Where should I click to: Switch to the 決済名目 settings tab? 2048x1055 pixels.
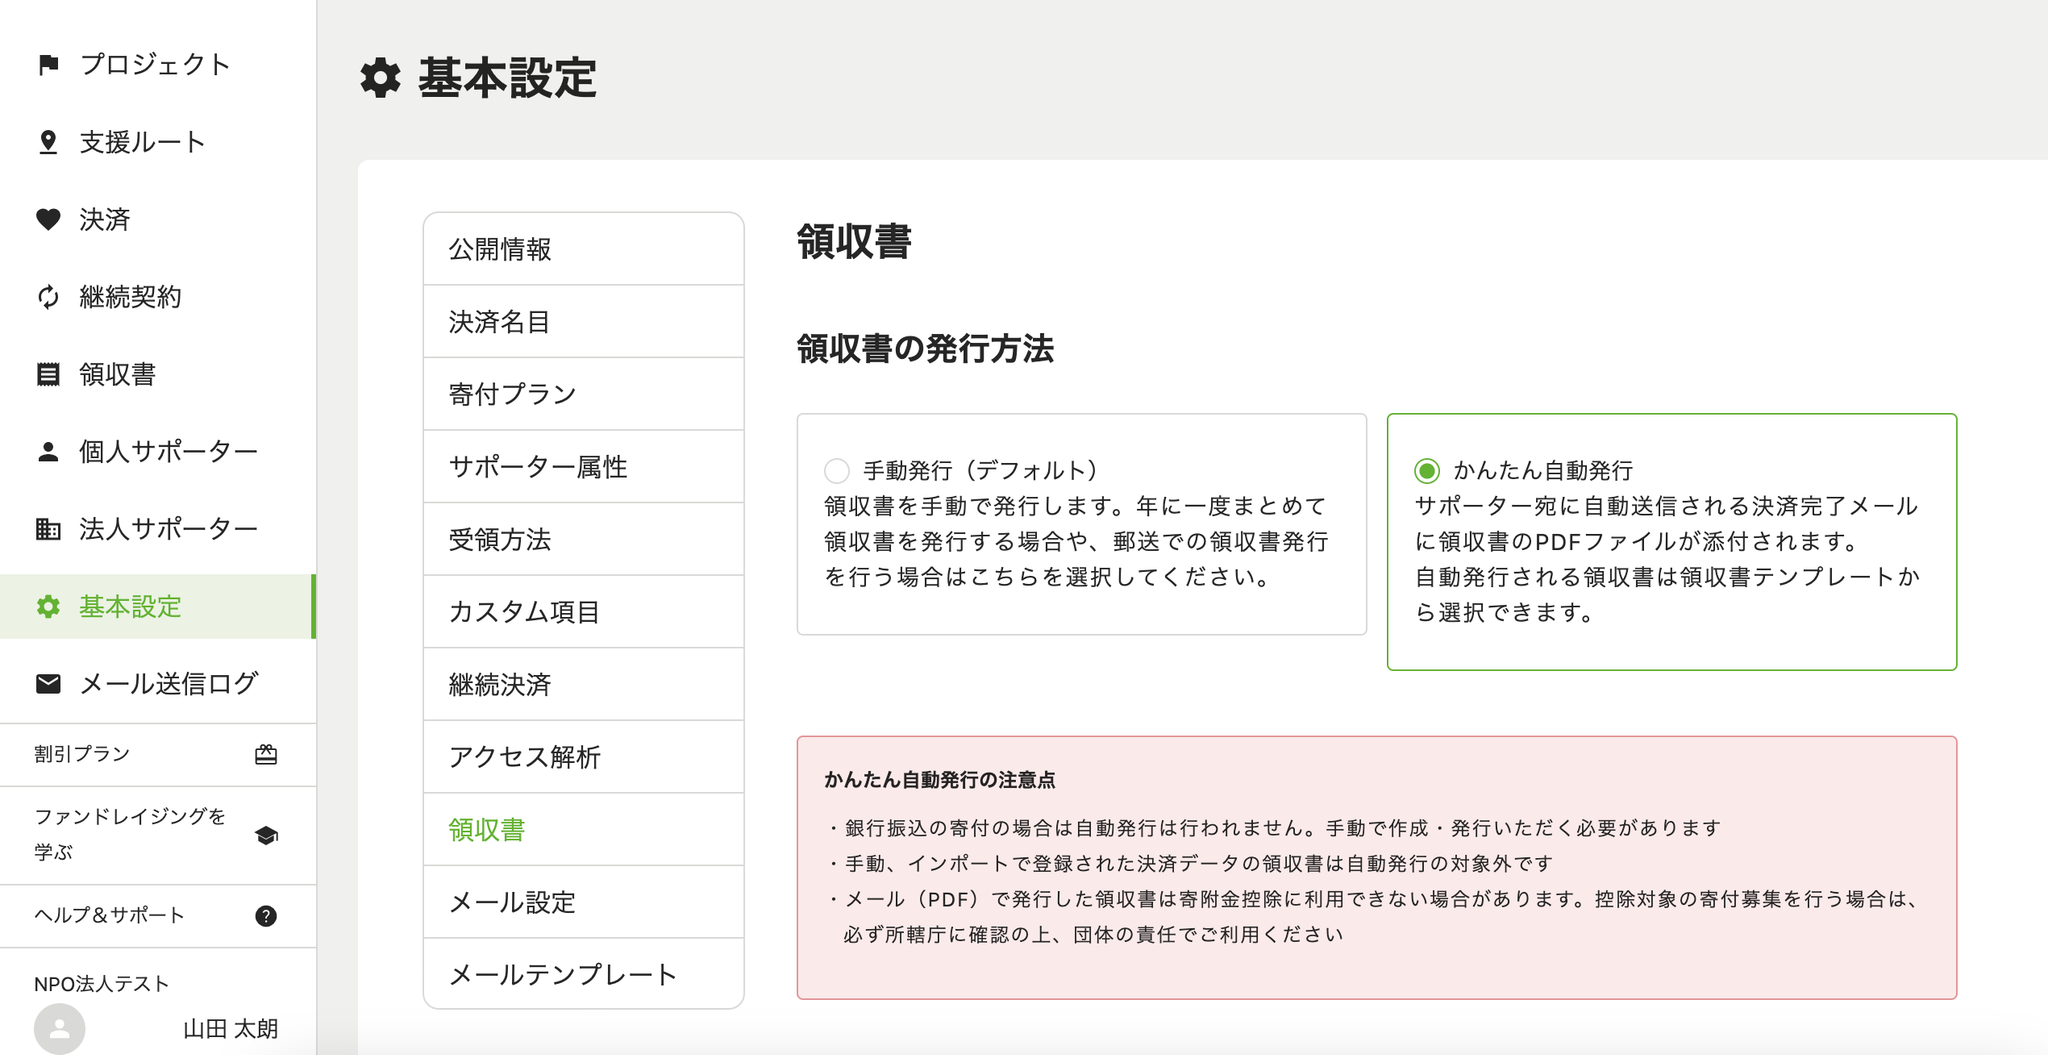pyautogui.click(x=584, y=322)
